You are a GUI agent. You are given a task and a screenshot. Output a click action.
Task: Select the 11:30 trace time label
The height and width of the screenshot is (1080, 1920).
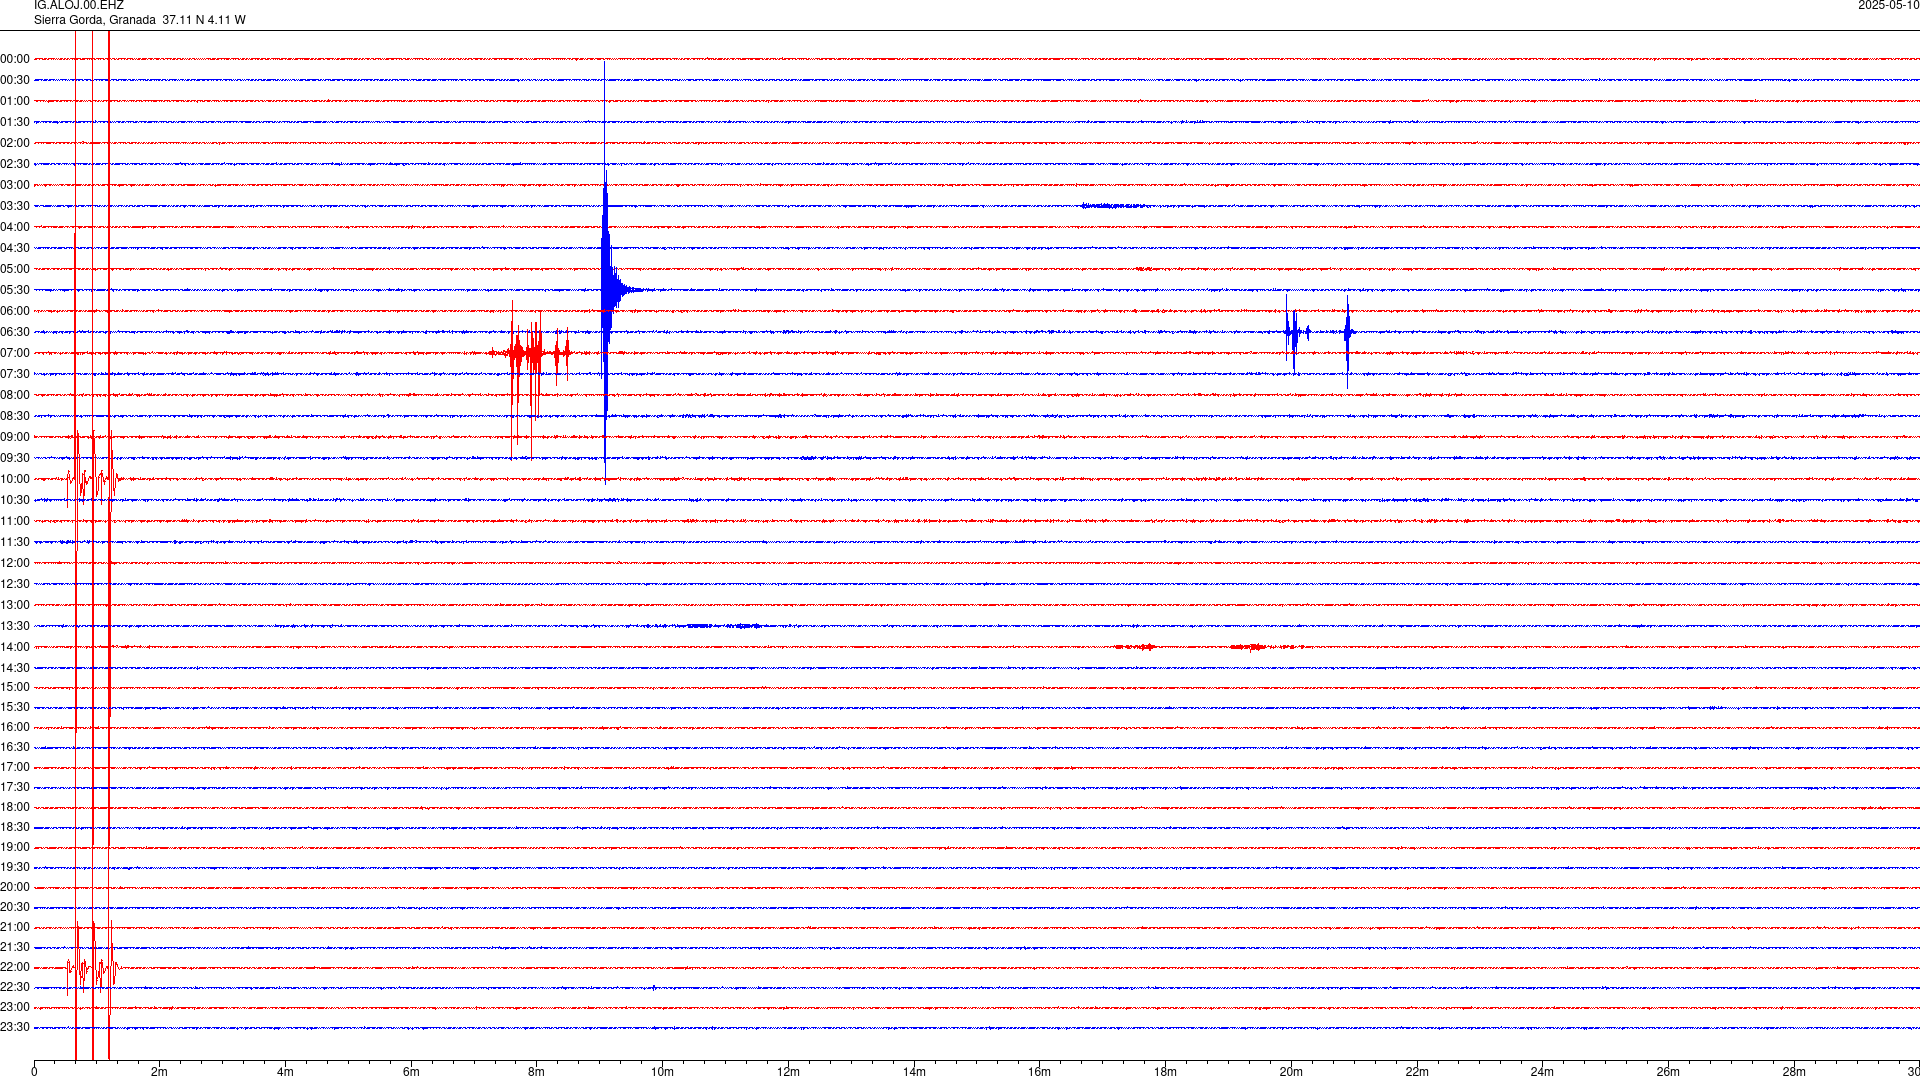(x=15, y=542)
